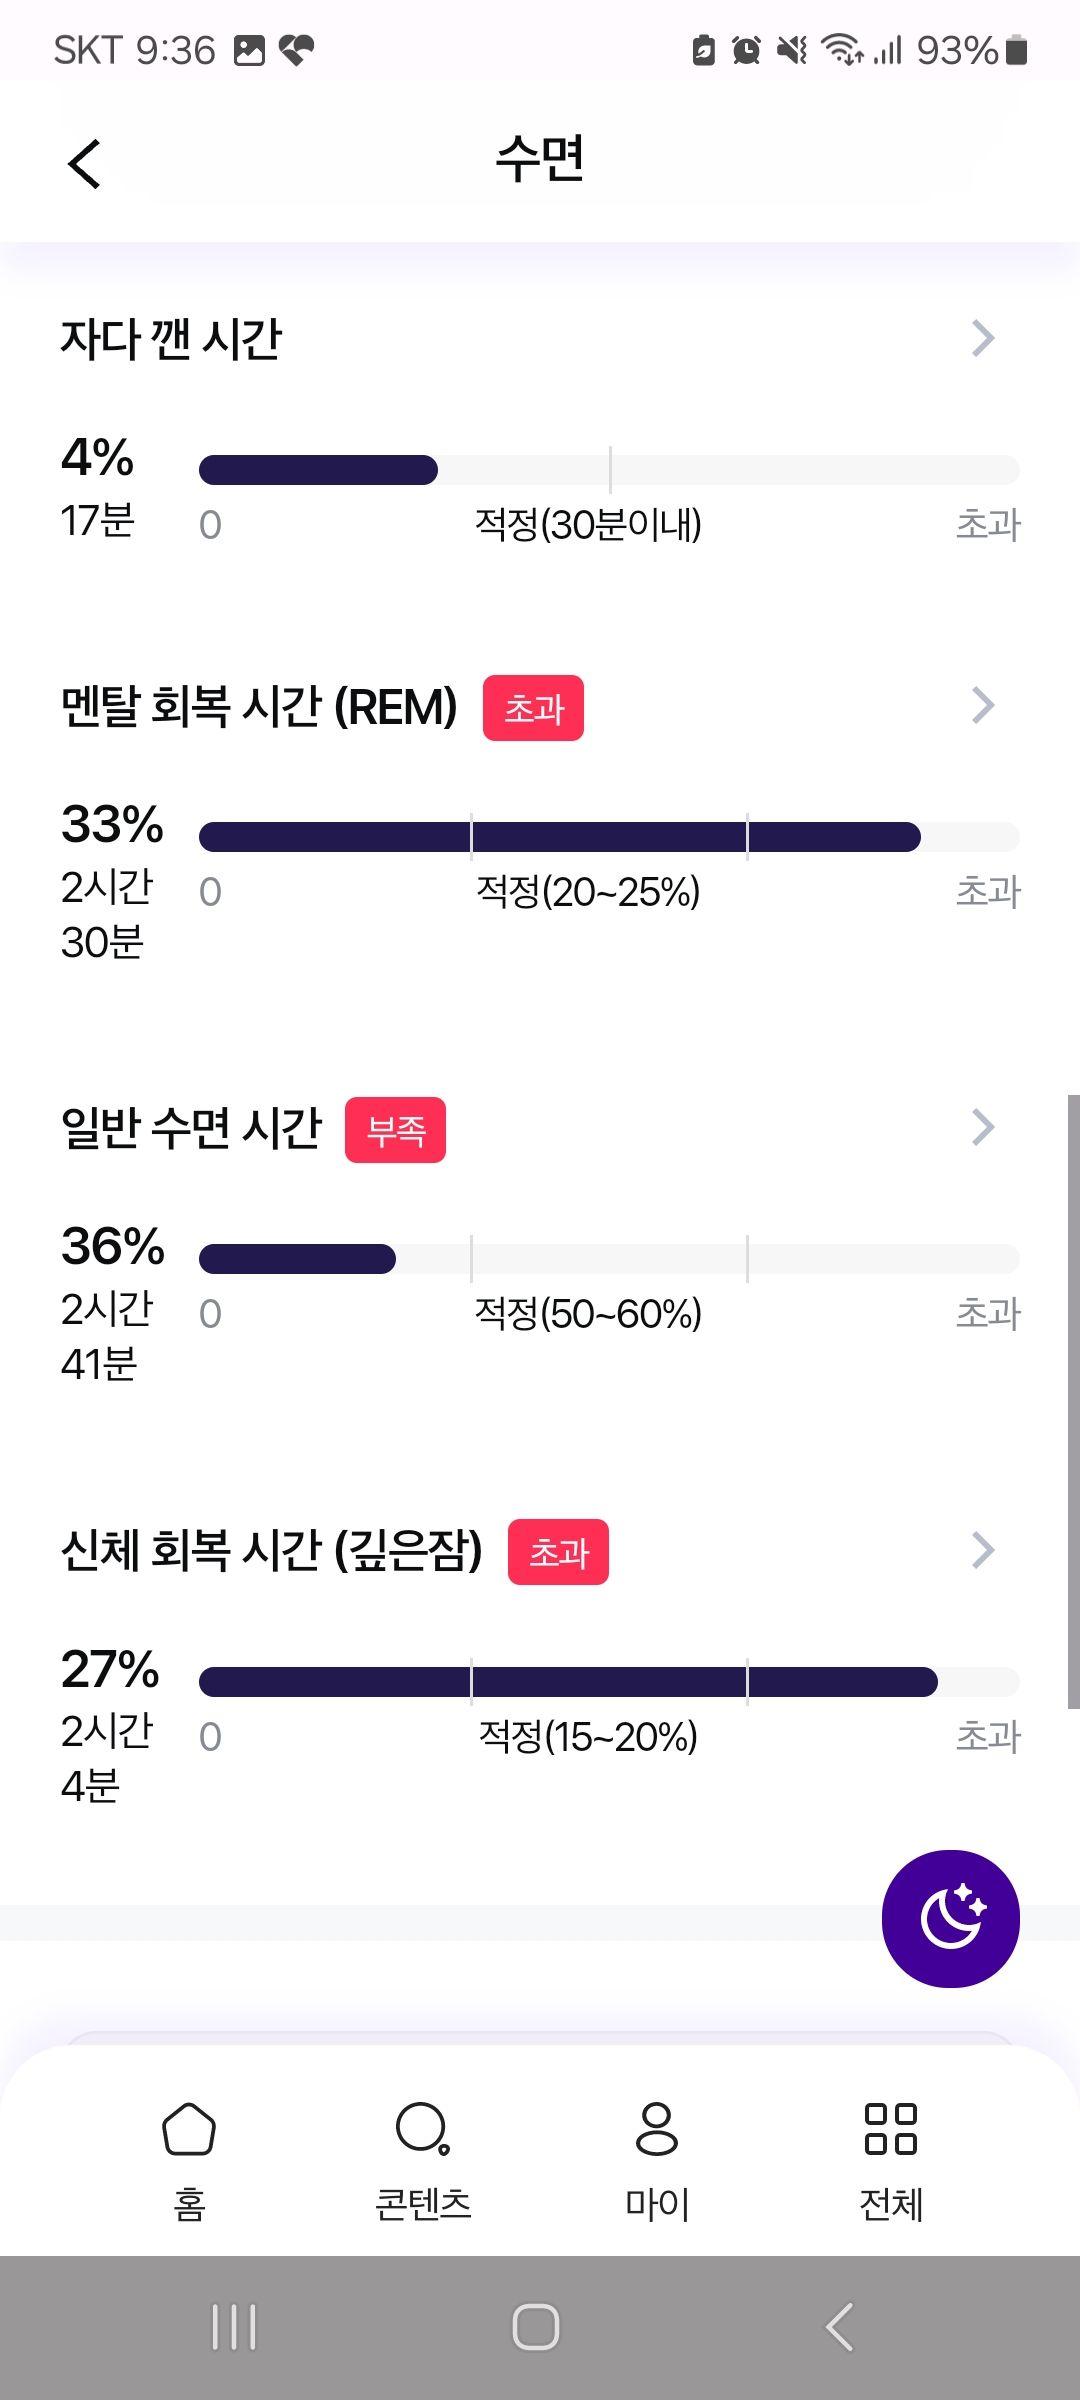The image size is (1080, 2400).
Task: Tap Android system back button
Action: [x=840, y=2327]
